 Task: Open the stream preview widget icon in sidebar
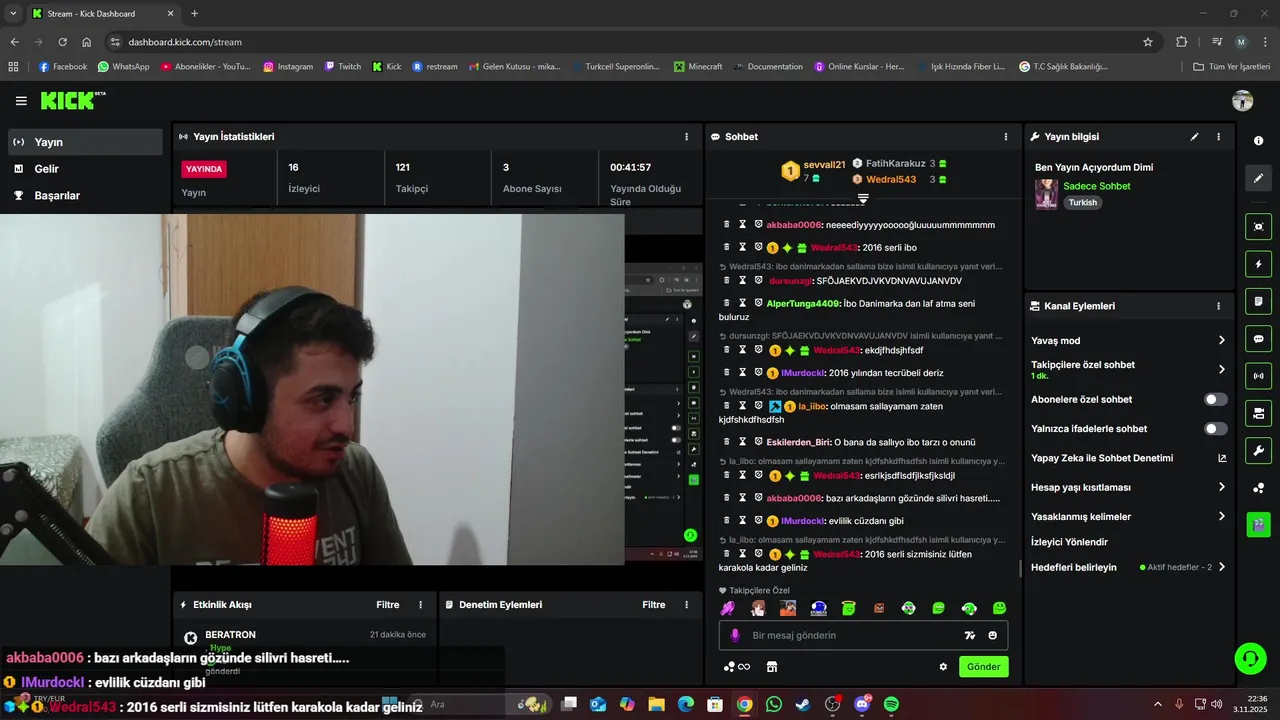tap(1258, 227)
